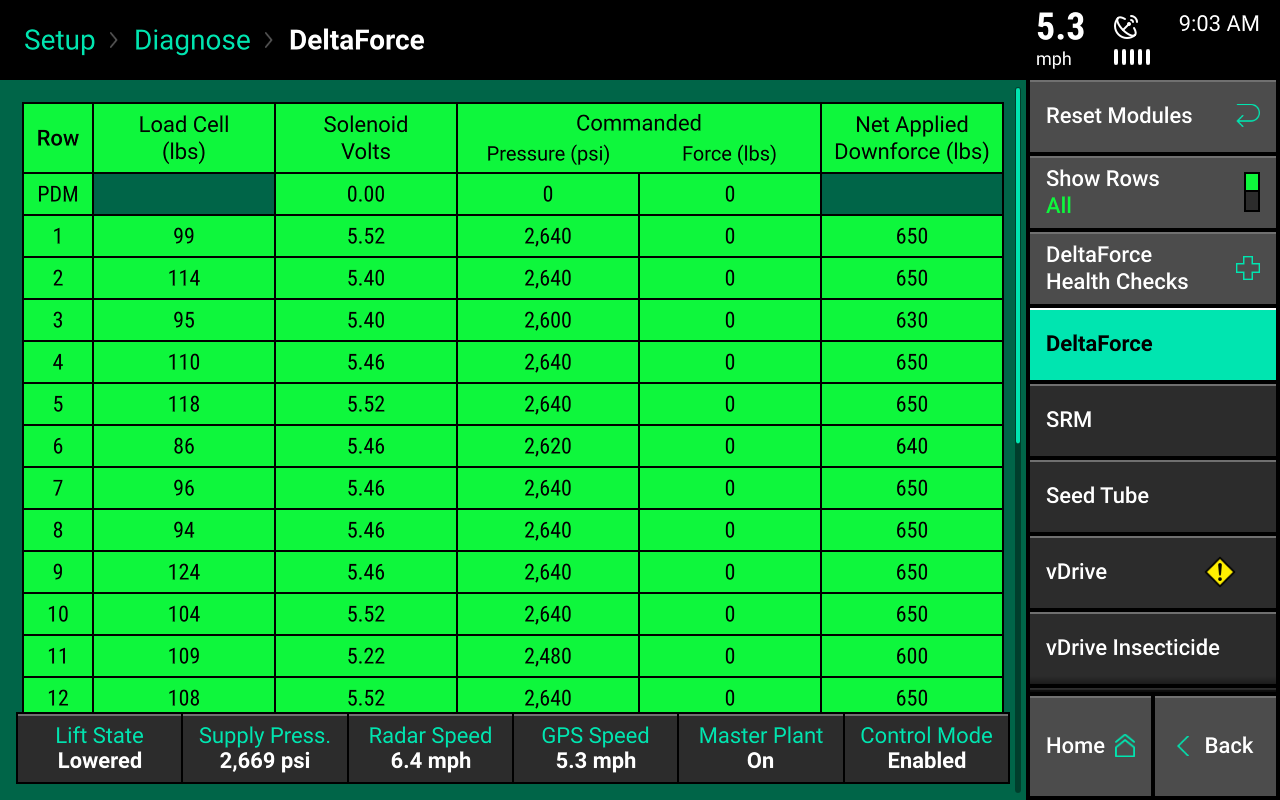
Task: Click the Home house icon
Action: click(1125, 746)
